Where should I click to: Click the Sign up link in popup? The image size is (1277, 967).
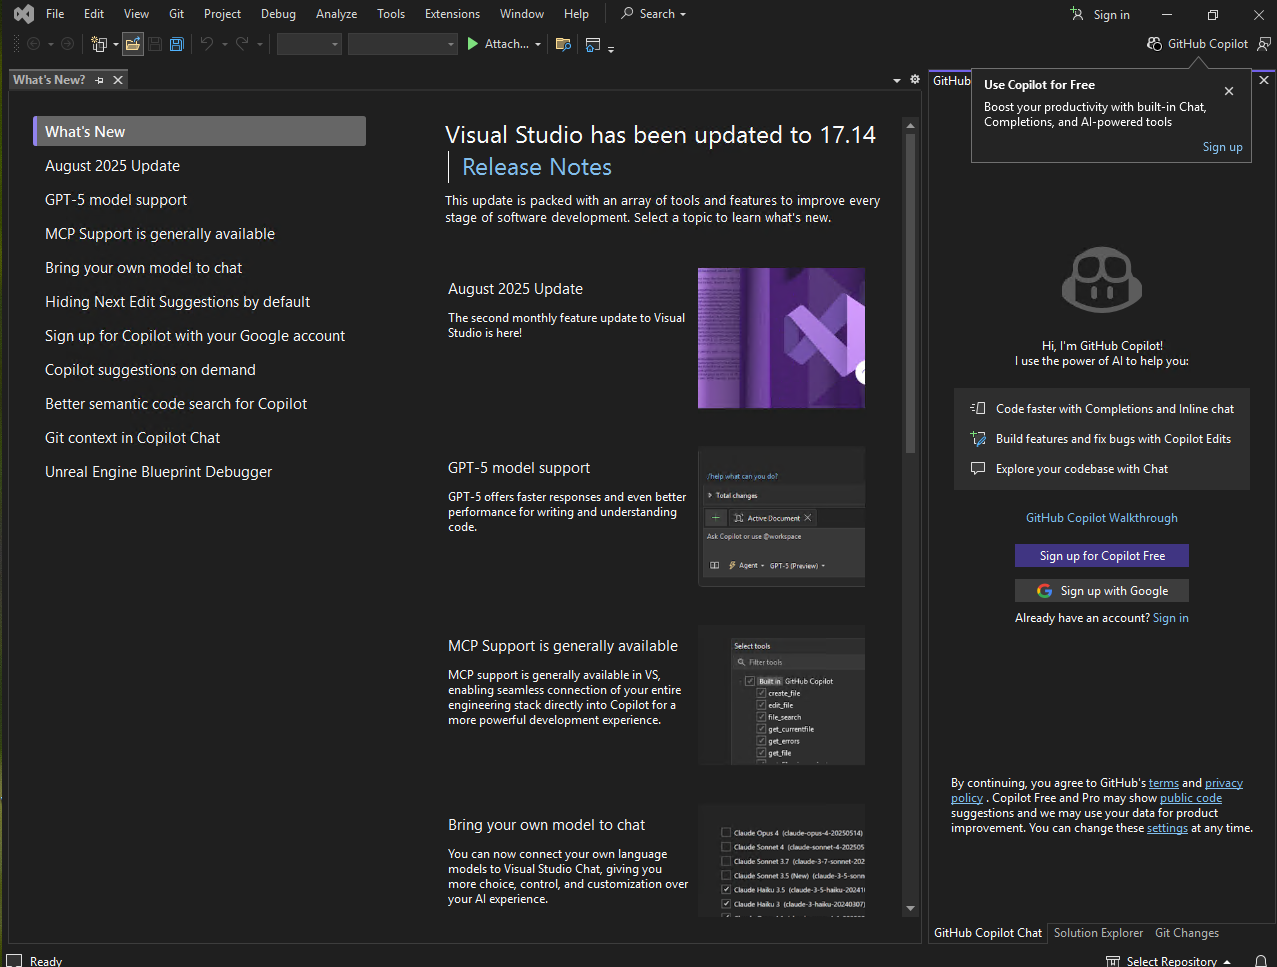(1222, 147)
